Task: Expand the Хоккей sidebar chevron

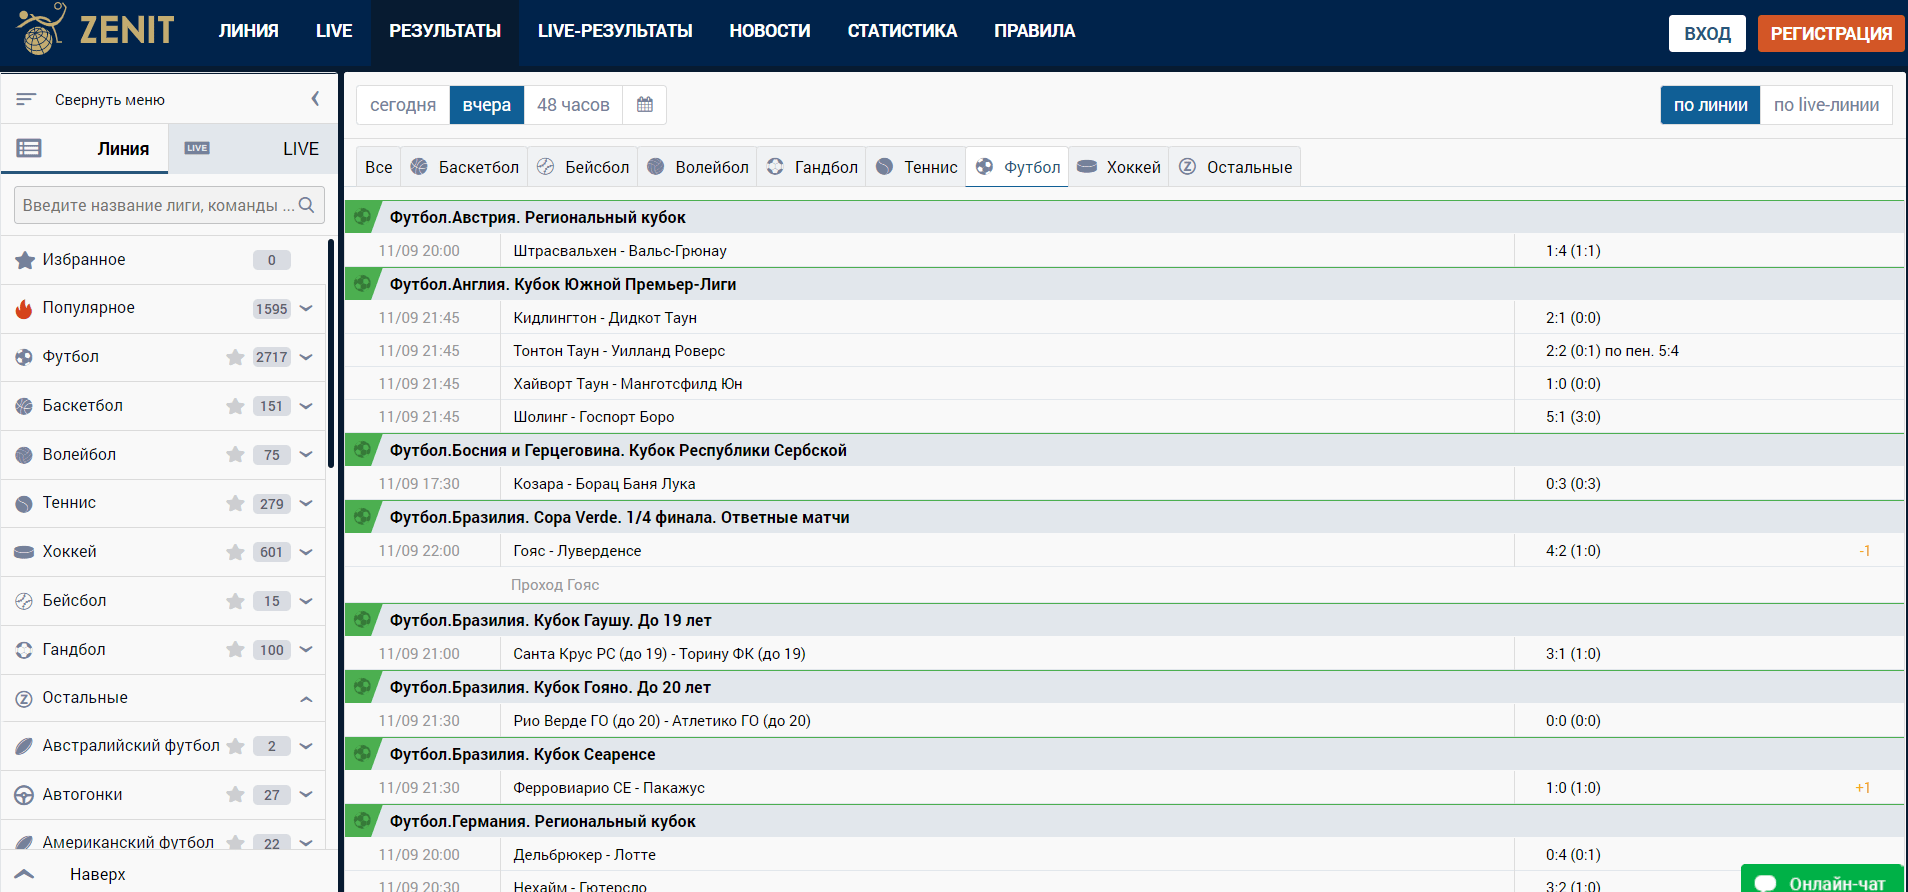Action: coord(306,552)
